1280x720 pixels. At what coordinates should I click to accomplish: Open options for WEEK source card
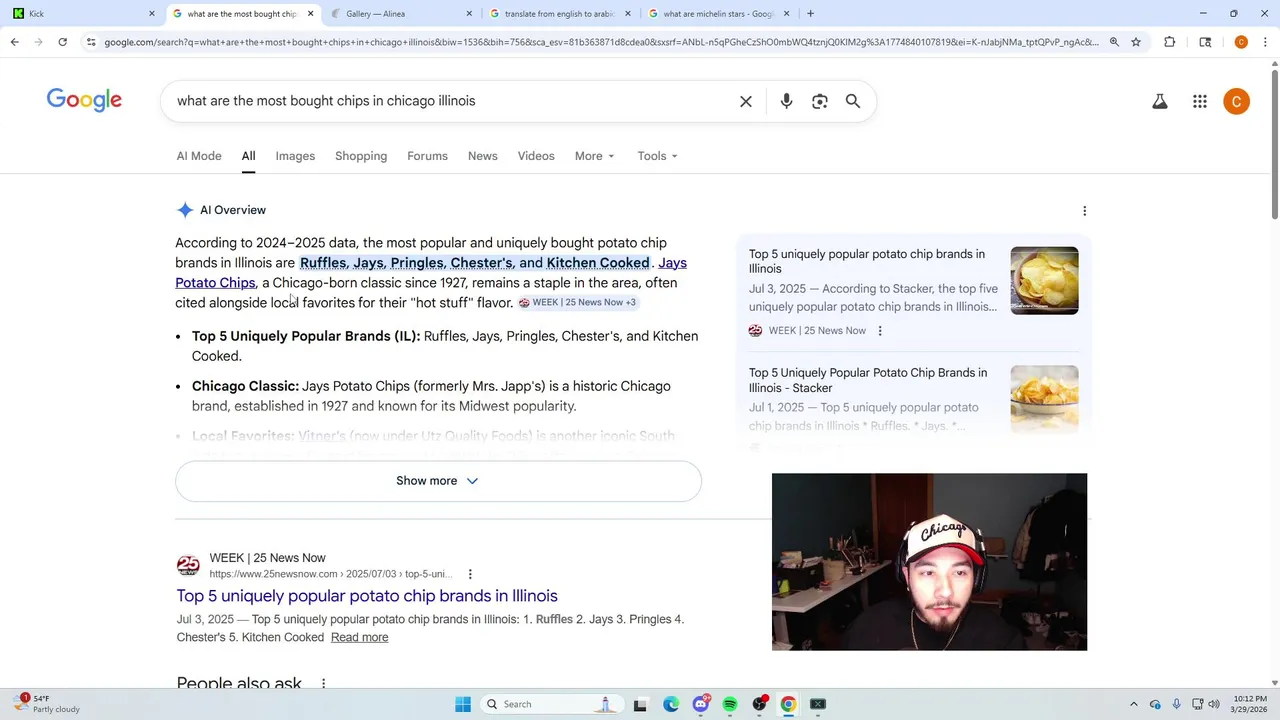pyautogui.click(x=880, y=331)
